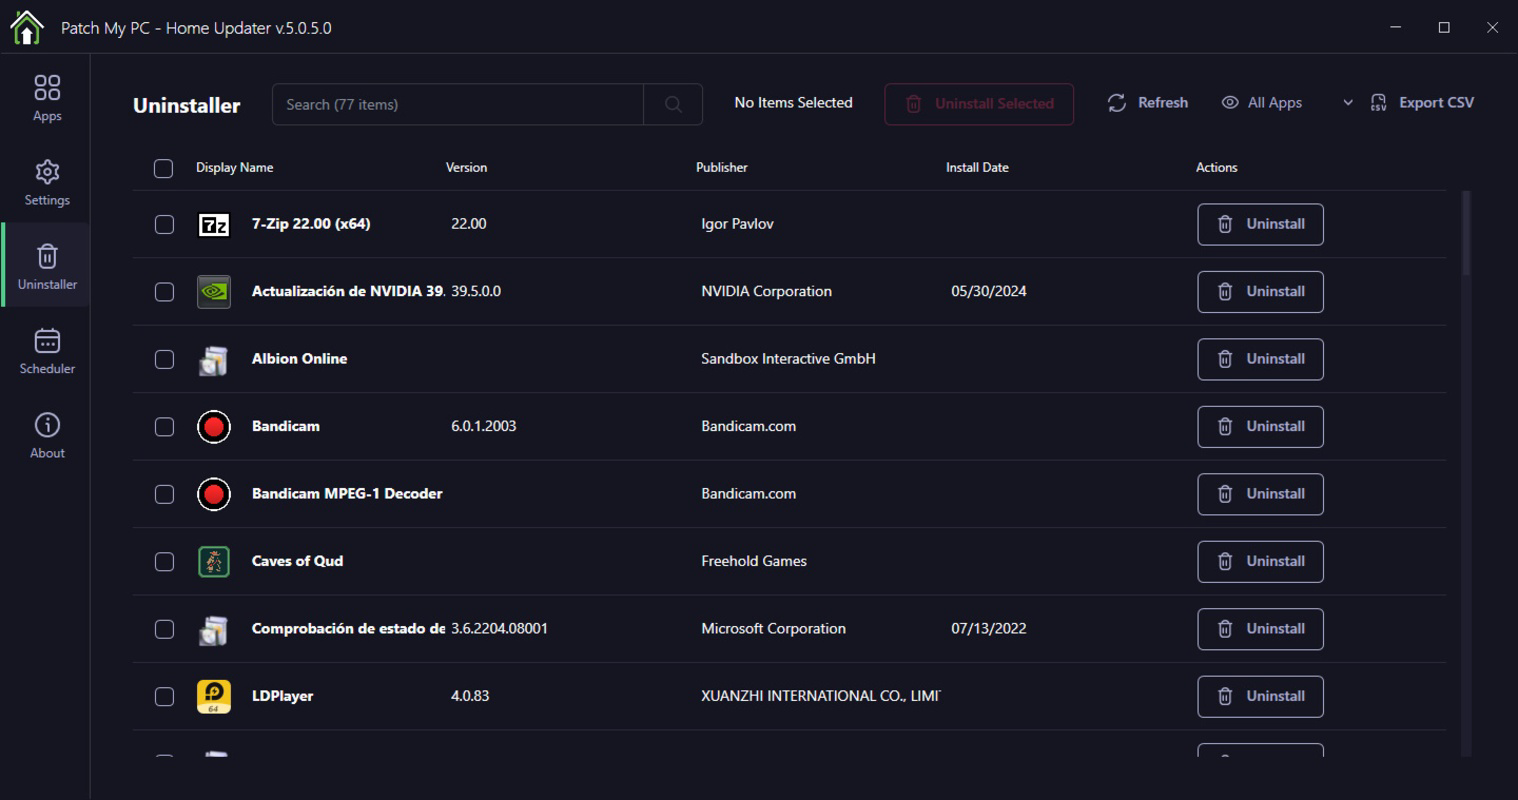Image resolution: width=1518 pixels, height=800 pixels.
Task: Sort by Publisher column header
Action: 721,168
